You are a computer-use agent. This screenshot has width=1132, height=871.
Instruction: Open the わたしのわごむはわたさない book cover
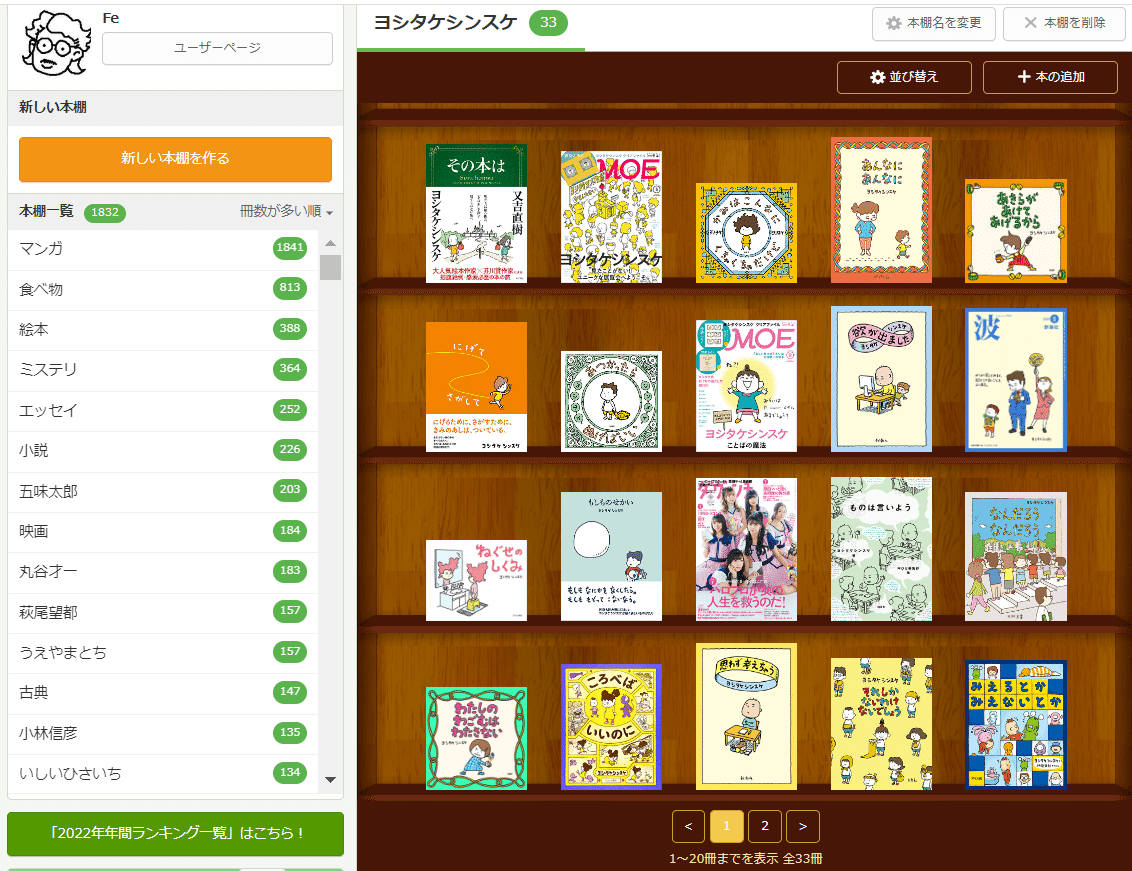476,739
